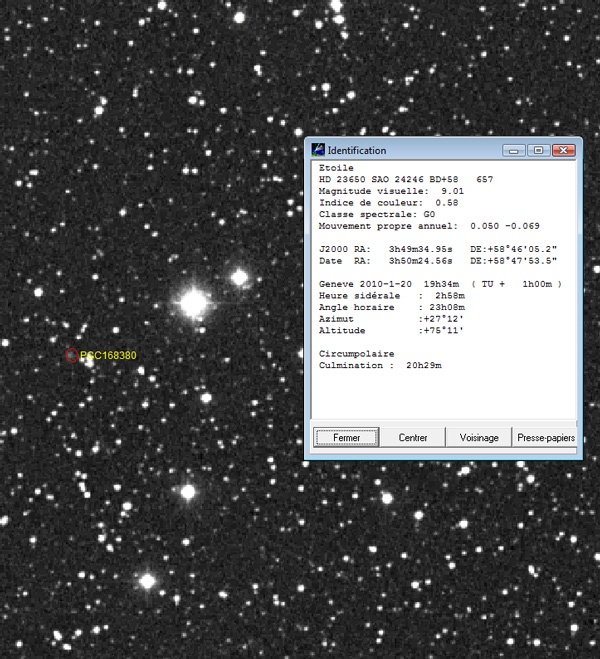Viewport: 600px width, 659px height.
Task: Click the J2000 RA coordinates line
Action: pos(438,249)
